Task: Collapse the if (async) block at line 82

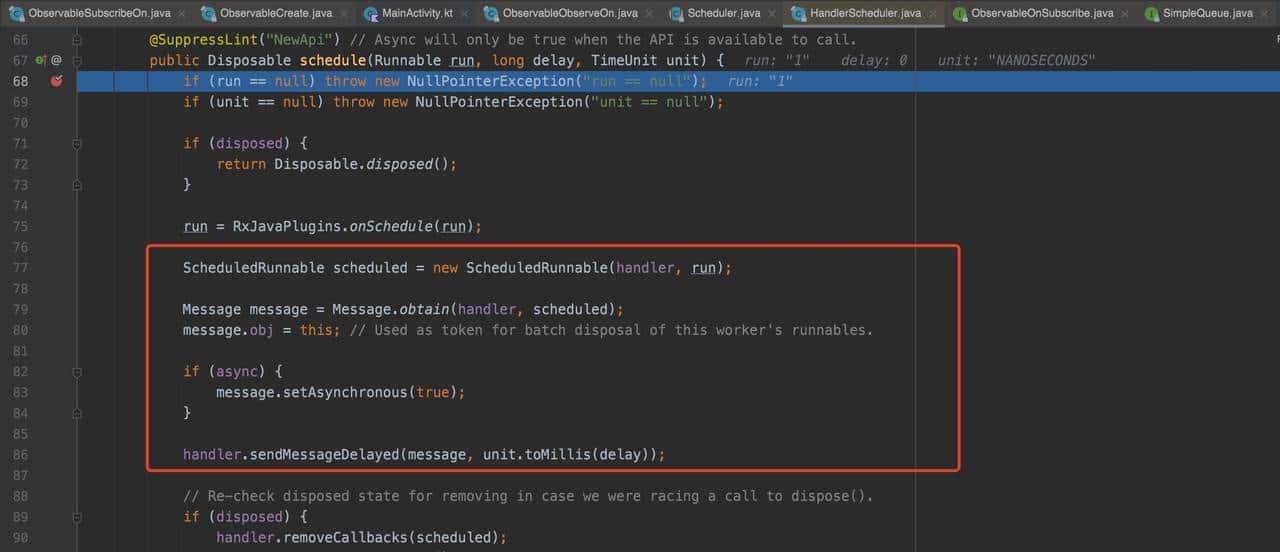Action: [x=77, y=371]
